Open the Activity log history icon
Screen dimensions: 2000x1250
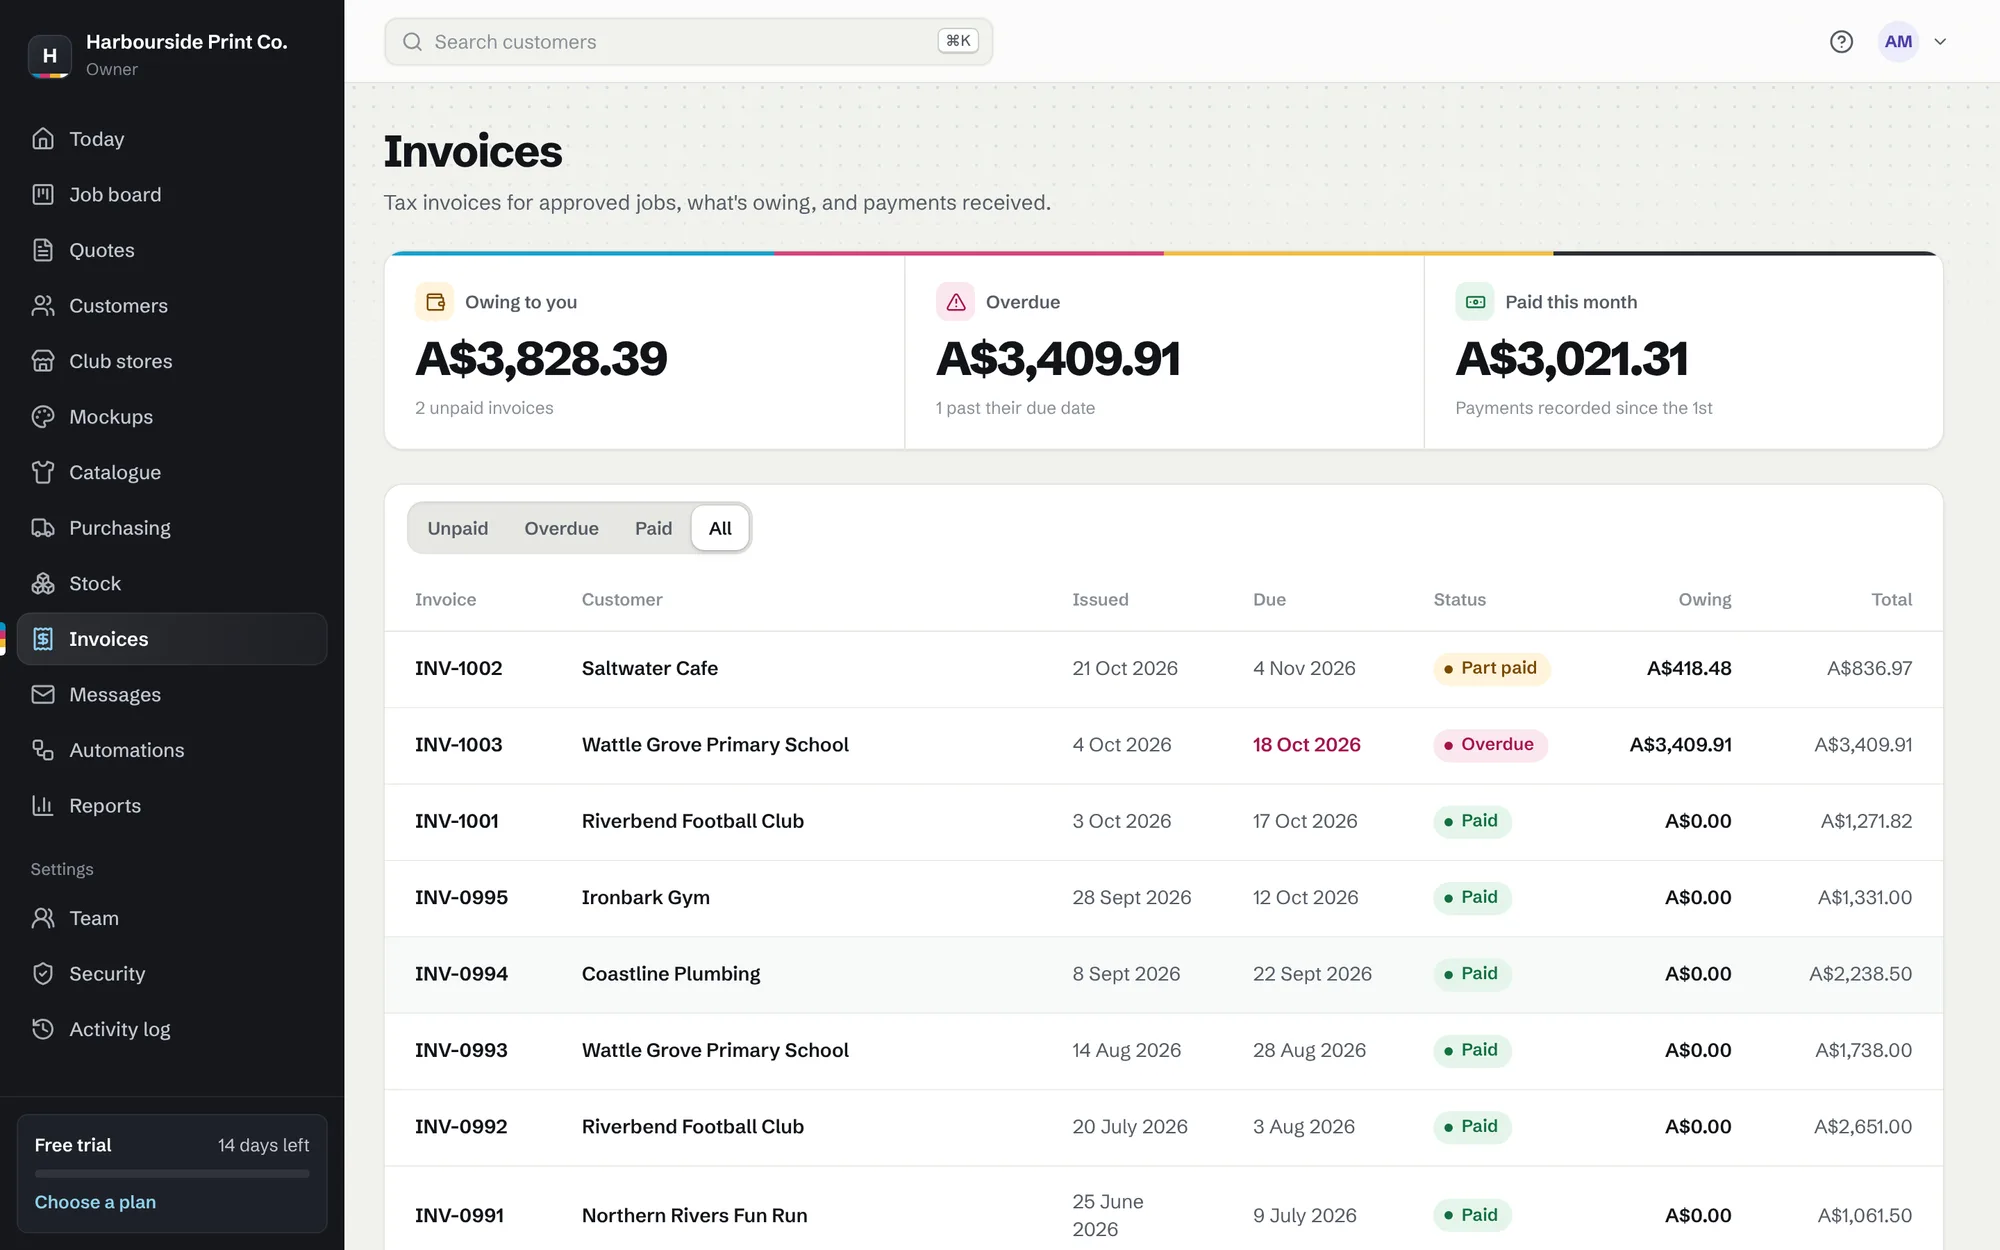[x=43, y=1029]
